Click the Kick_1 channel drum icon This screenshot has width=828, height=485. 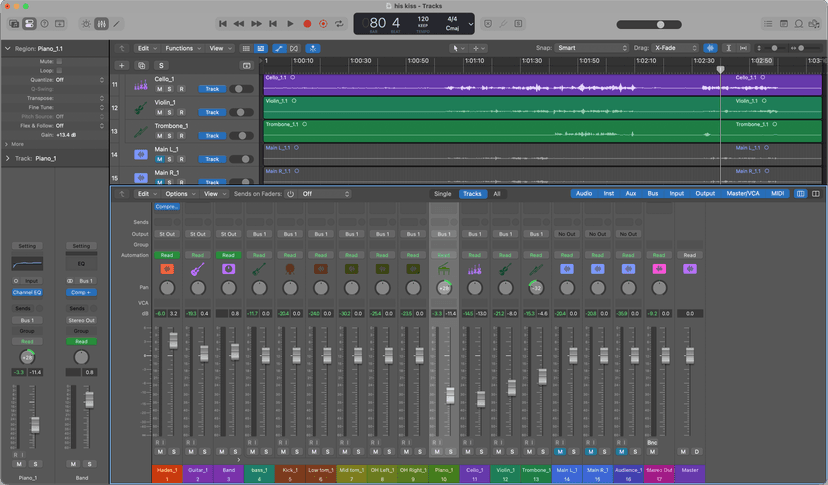point(290,269)
